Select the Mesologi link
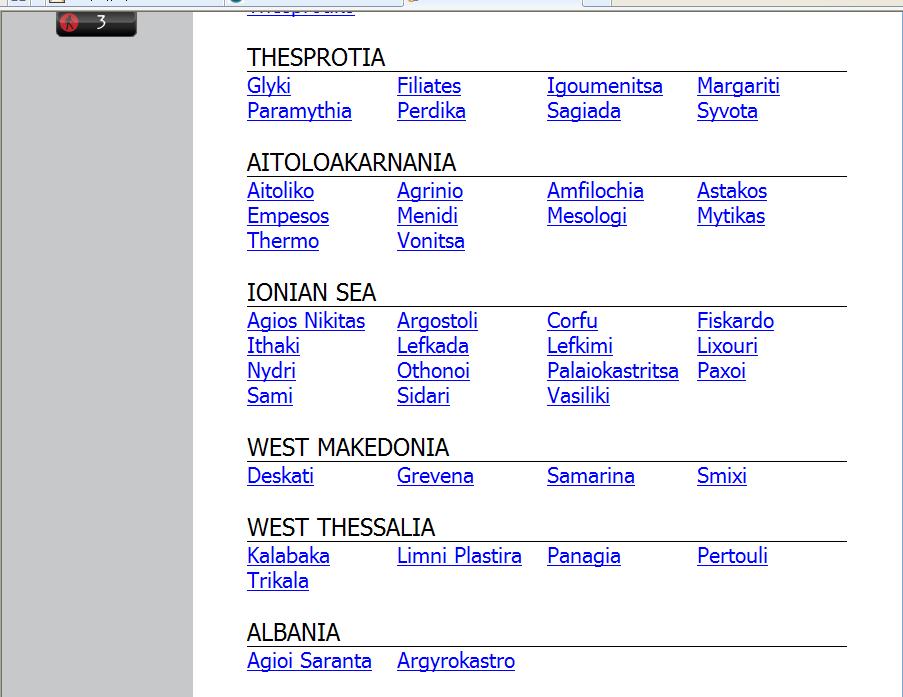This screenshot has width=903, height=697. (x=586, y=216)
